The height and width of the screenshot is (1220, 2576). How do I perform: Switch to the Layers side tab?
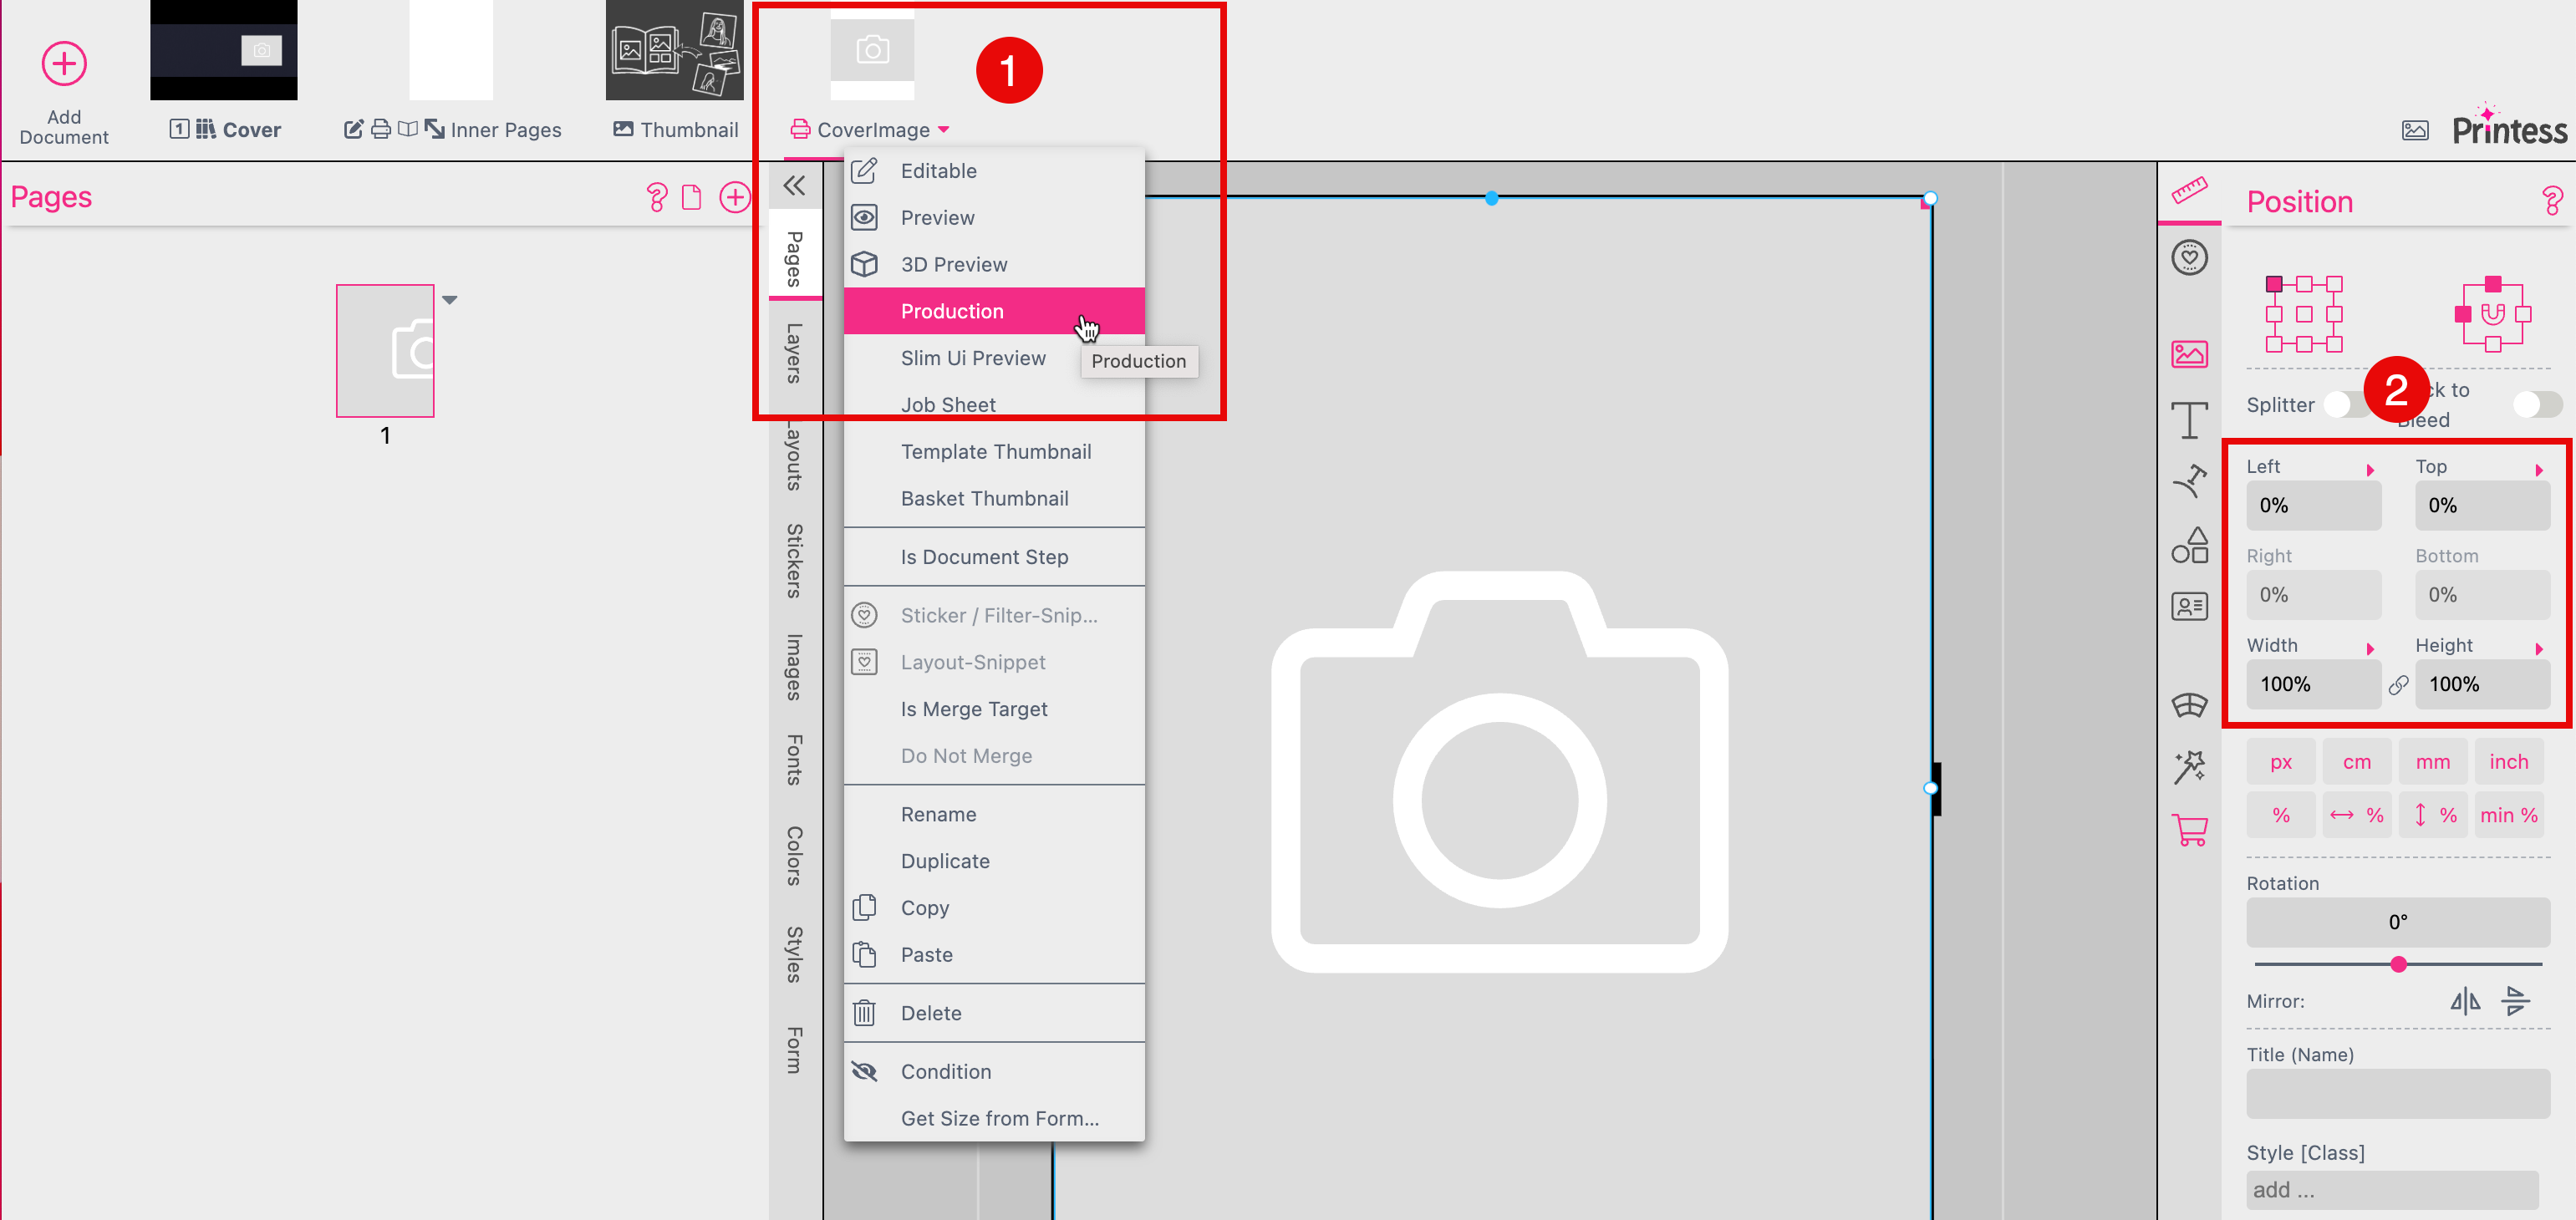(794, 353)
